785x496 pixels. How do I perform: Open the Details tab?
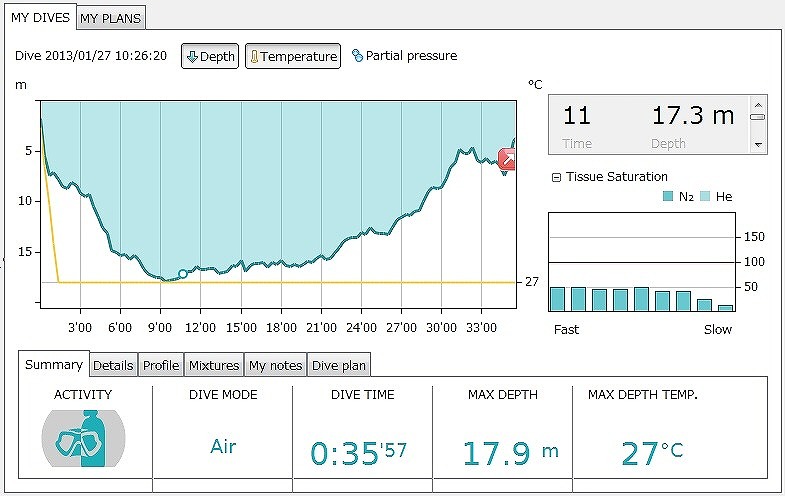(113, 365)
